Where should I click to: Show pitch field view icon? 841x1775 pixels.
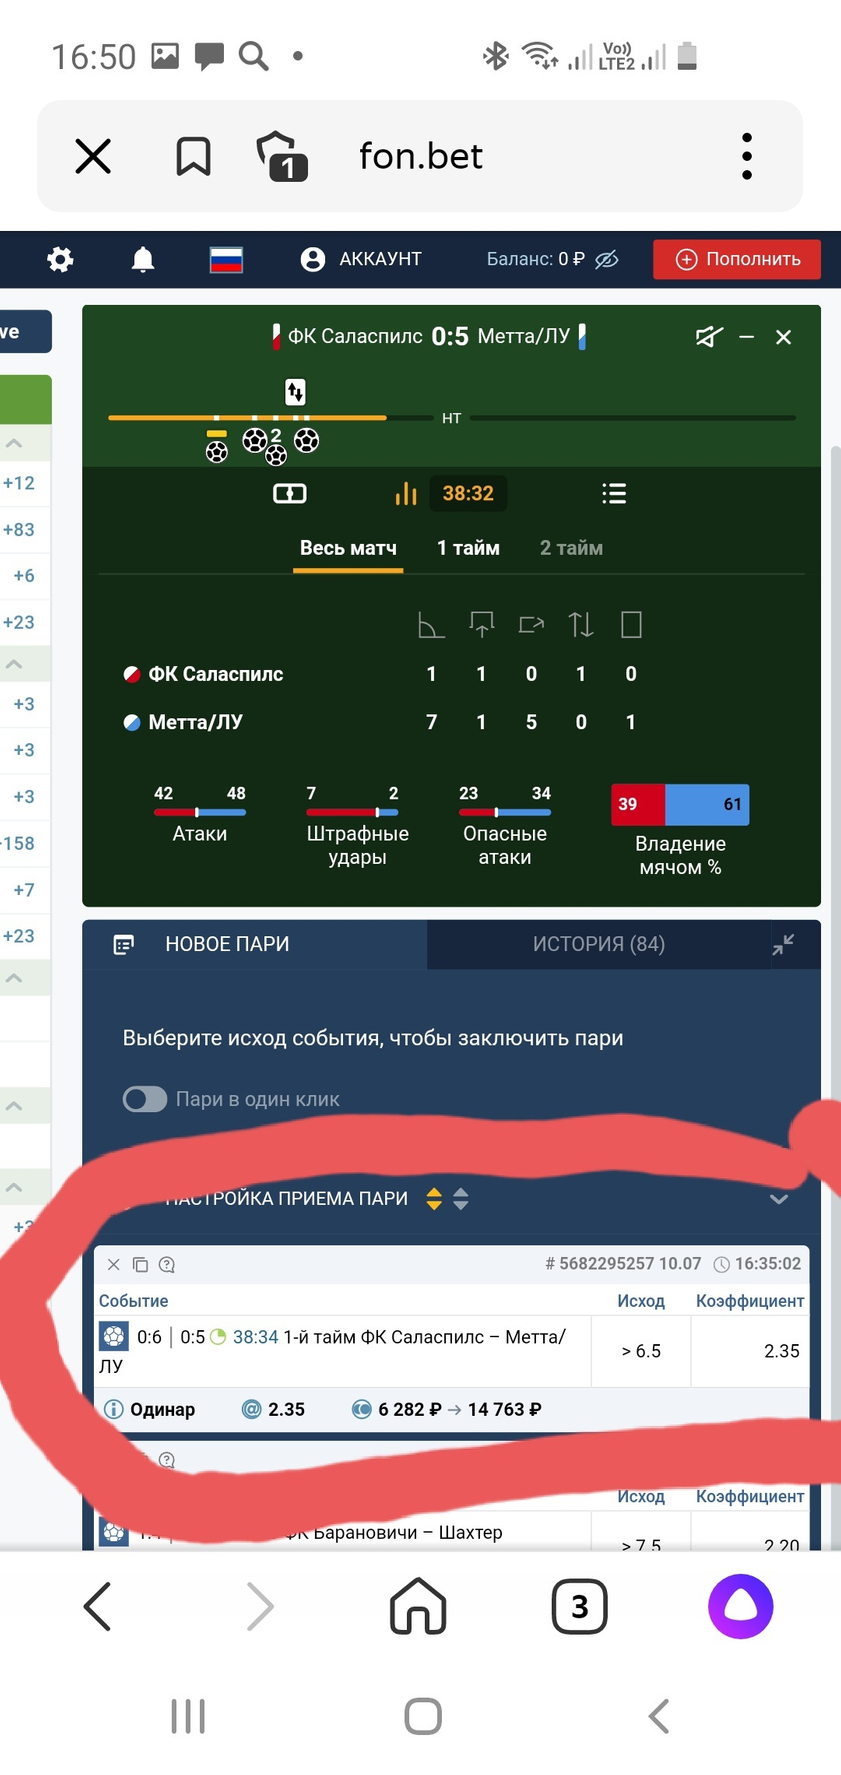click(290, 493)
